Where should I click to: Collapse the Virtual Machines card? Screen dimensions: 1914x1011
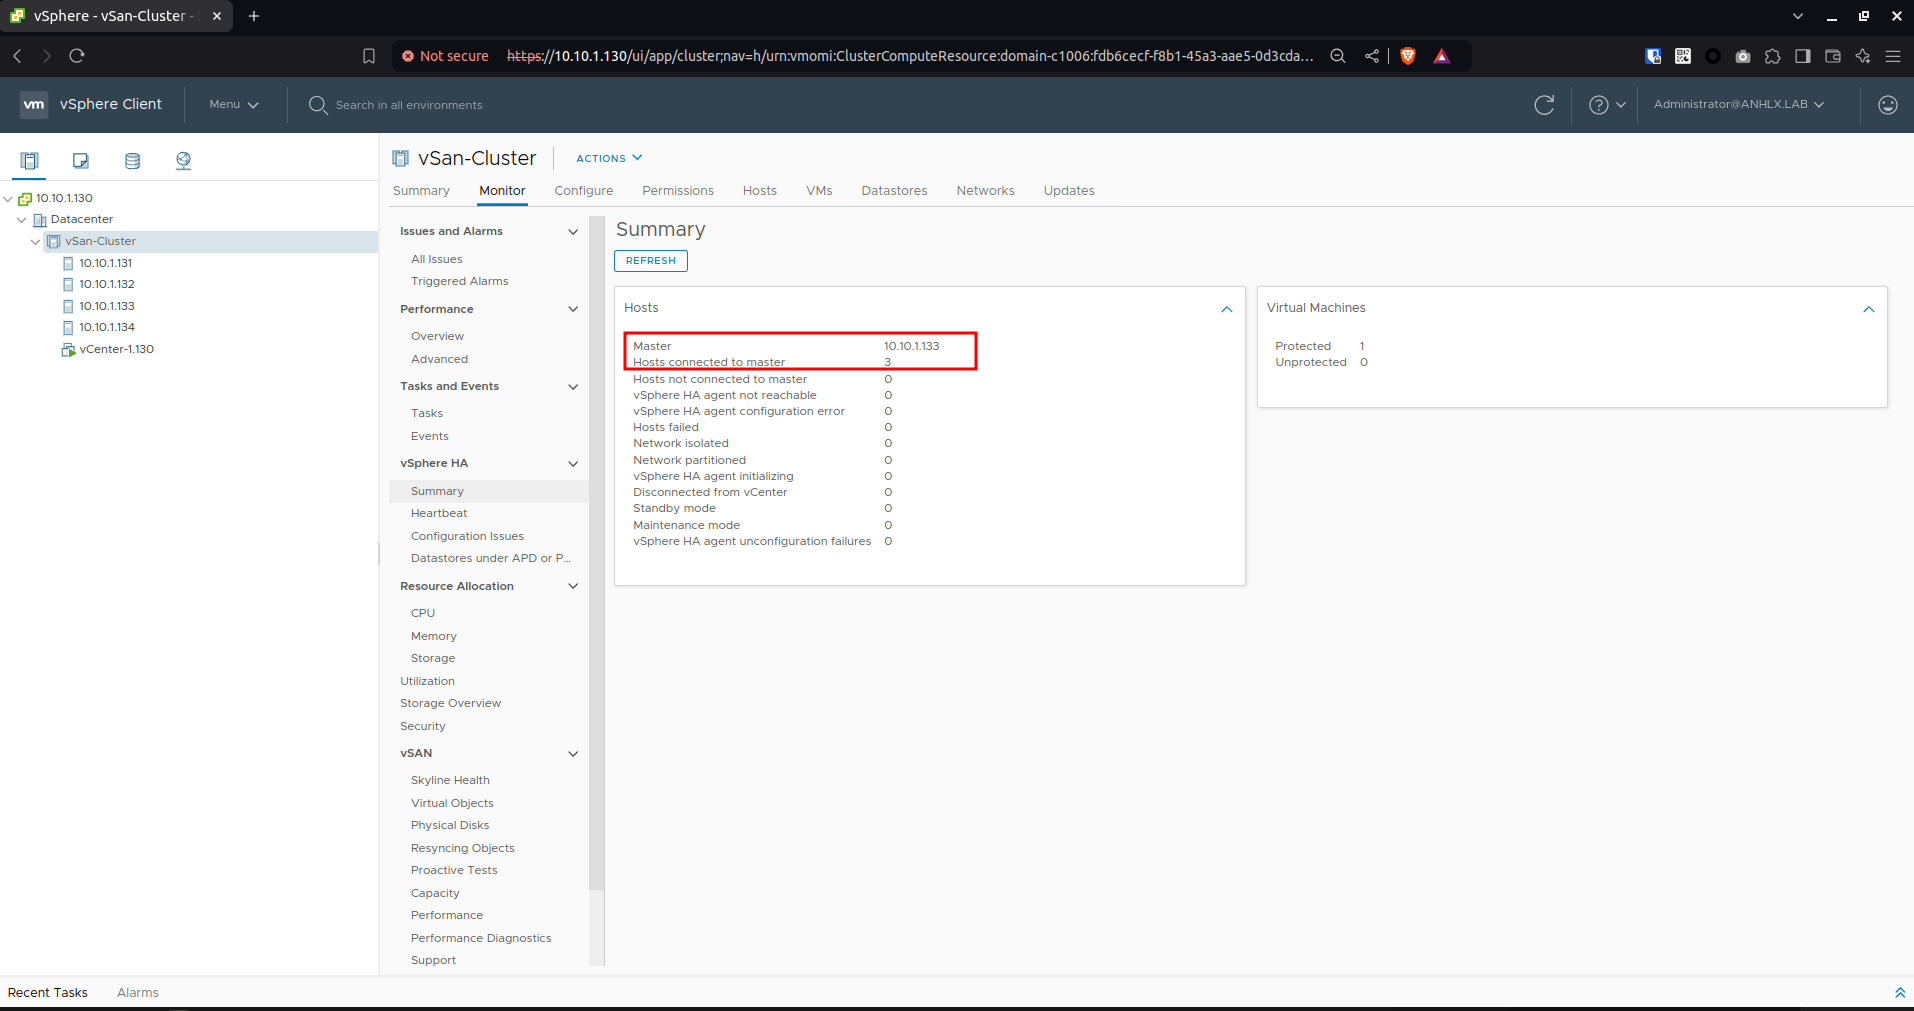(x=1868, y=309)
